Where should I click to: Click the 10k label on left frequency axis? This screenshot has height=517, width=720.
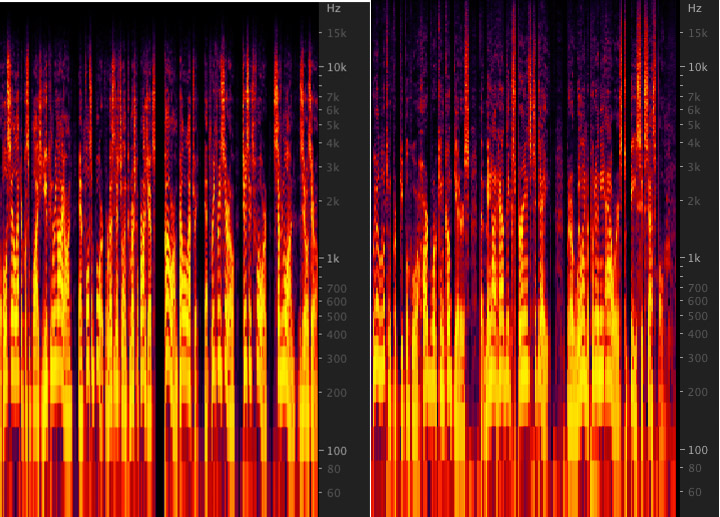click(334, 67)
